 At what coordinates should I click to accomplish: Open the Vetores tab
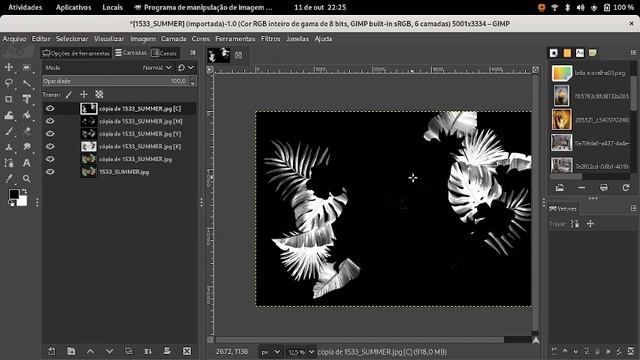point(563,209)
